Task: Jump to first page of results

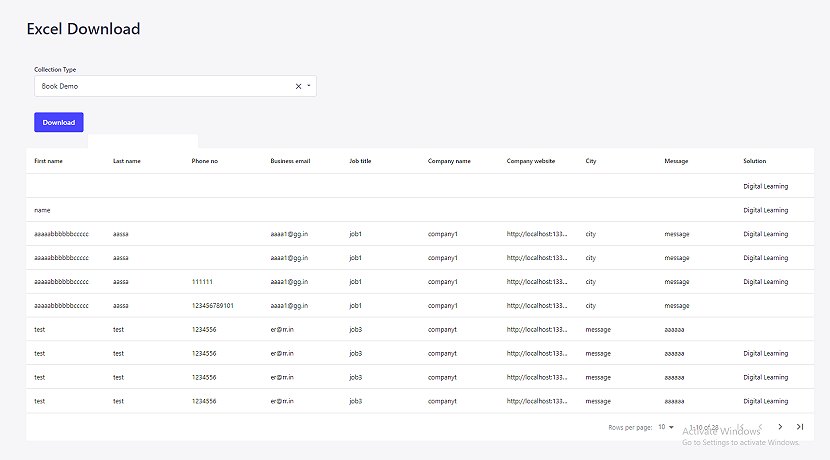Action: point(741,427)
